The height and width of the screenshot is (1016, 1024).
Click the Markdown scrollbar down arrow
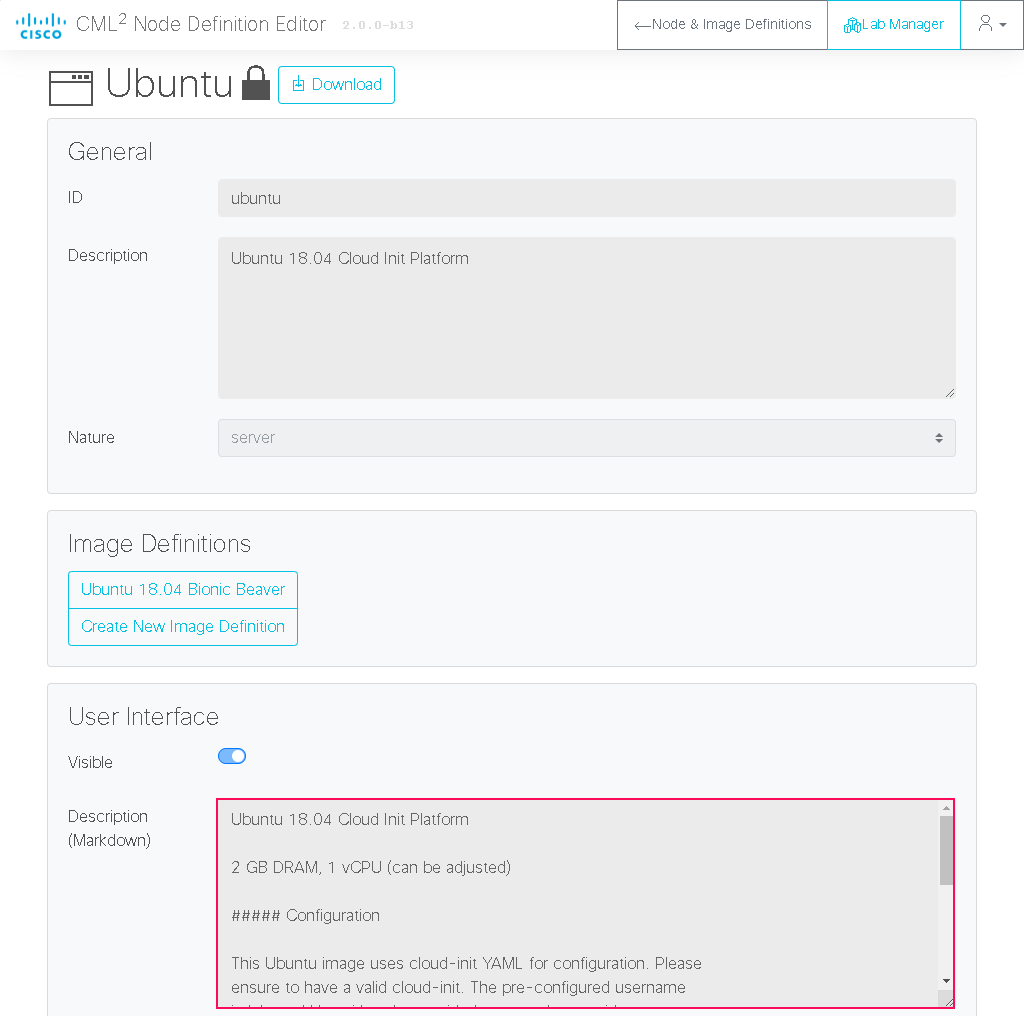(946, 981)
